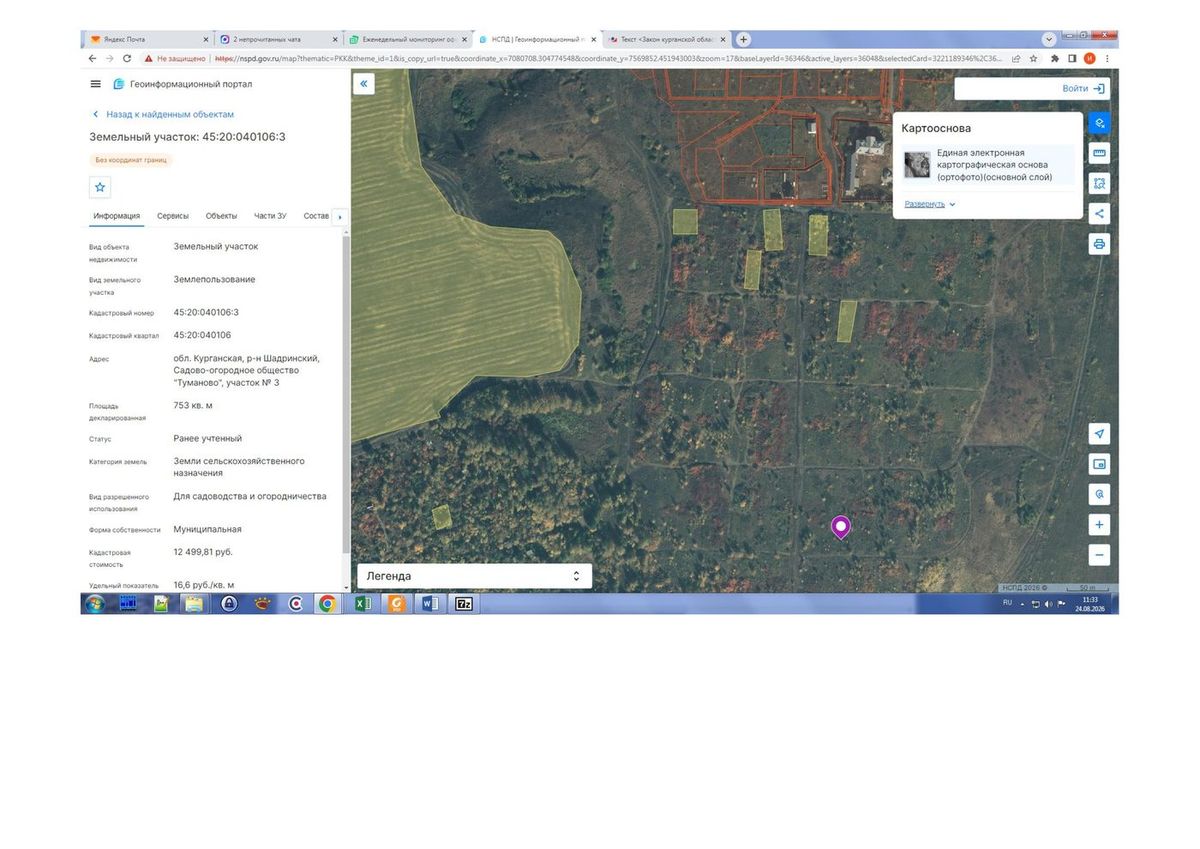1200x849 pixels.
Task: Open Excel from the taskbar
Action: (363, 604)
